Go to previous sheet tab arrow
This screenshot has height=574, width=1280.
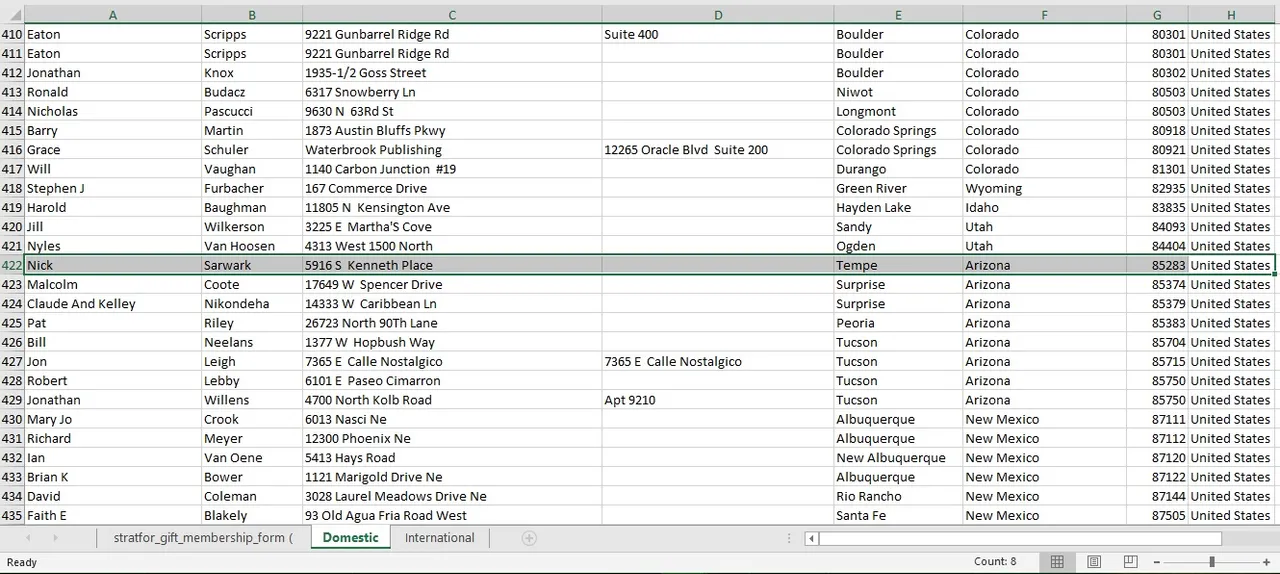pos(28,538)
